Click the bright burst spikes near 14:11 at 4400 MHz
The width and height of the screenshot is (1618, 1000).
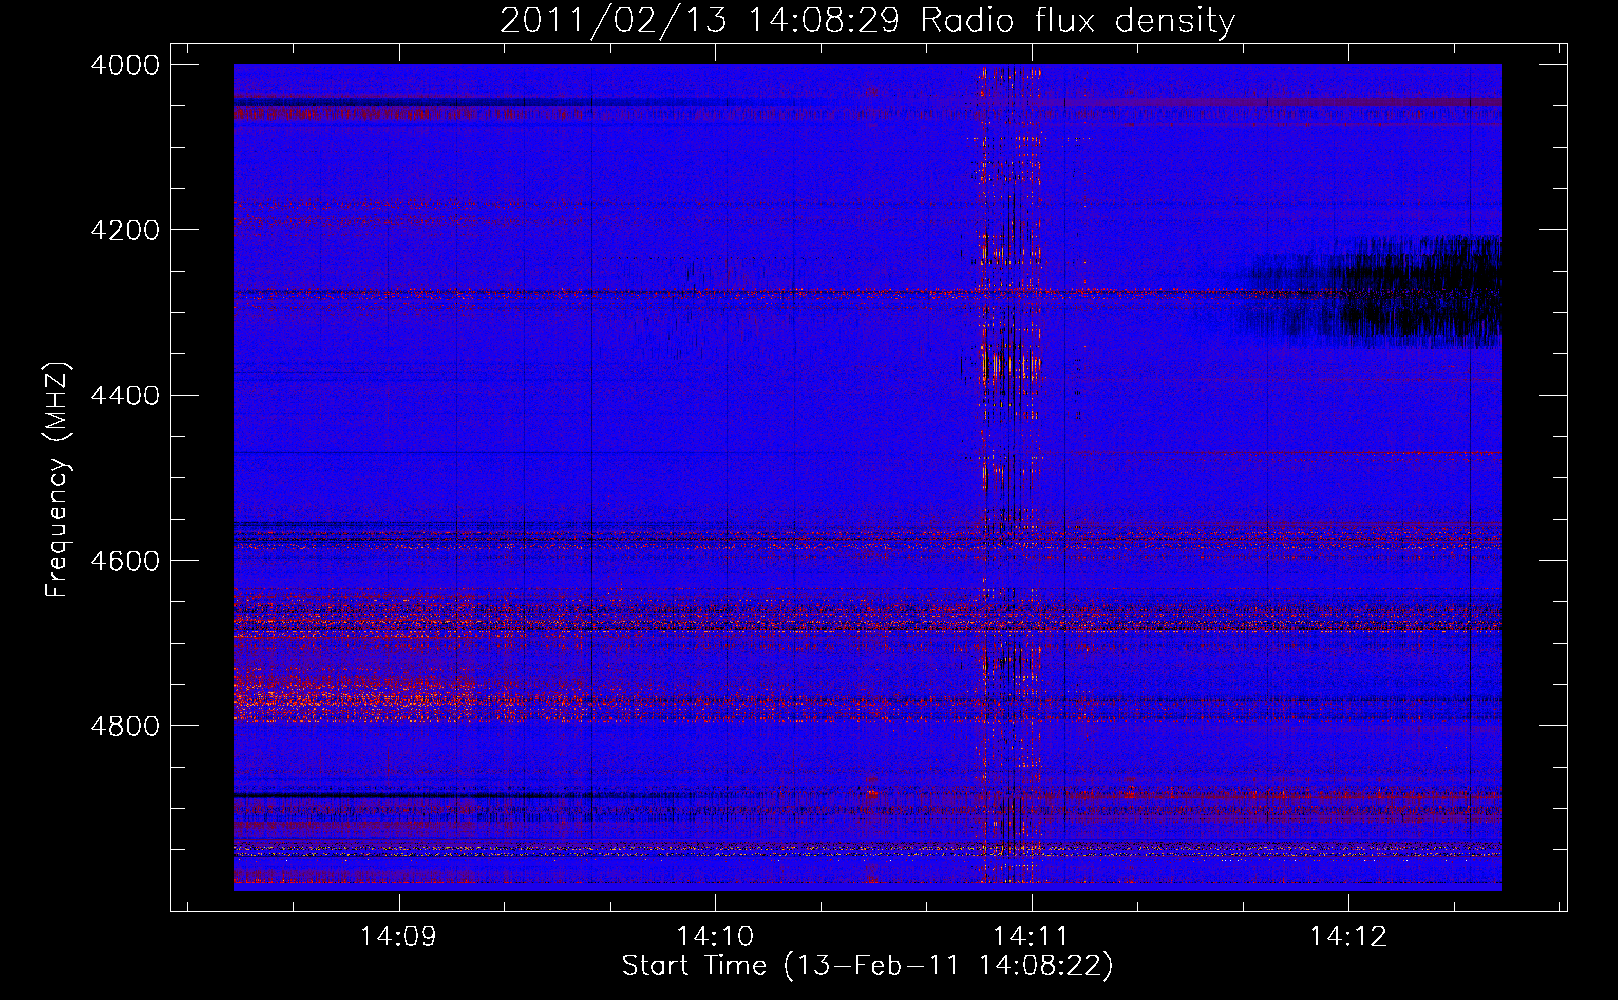tap(1010, 365)
